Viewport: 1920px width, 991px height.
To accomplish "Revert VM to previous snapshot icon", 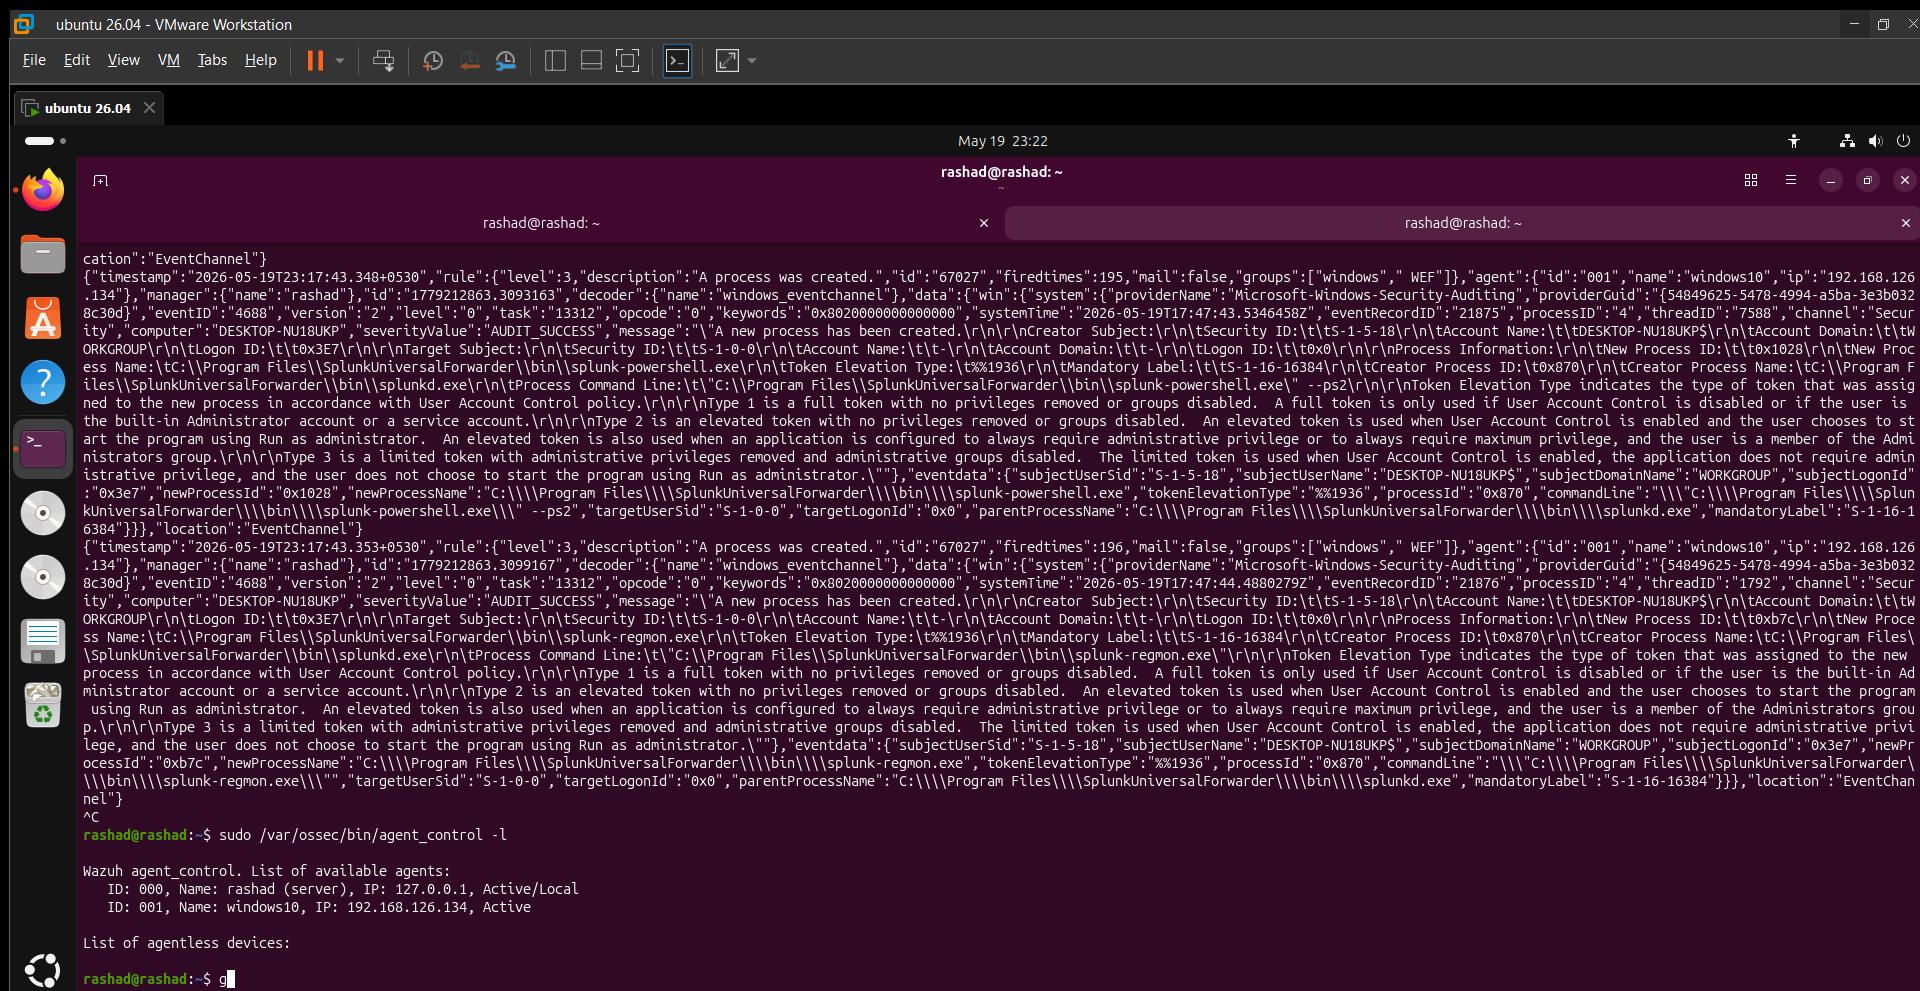I will 469,61.
